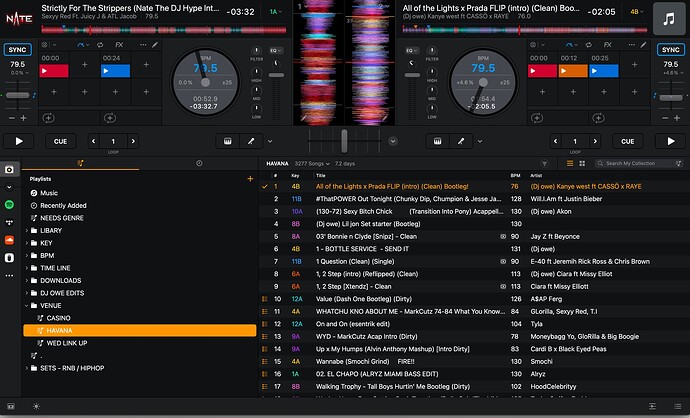690x418 pixels.
Task: Click the music note artwork icon
Action: (x=668, y=18)
